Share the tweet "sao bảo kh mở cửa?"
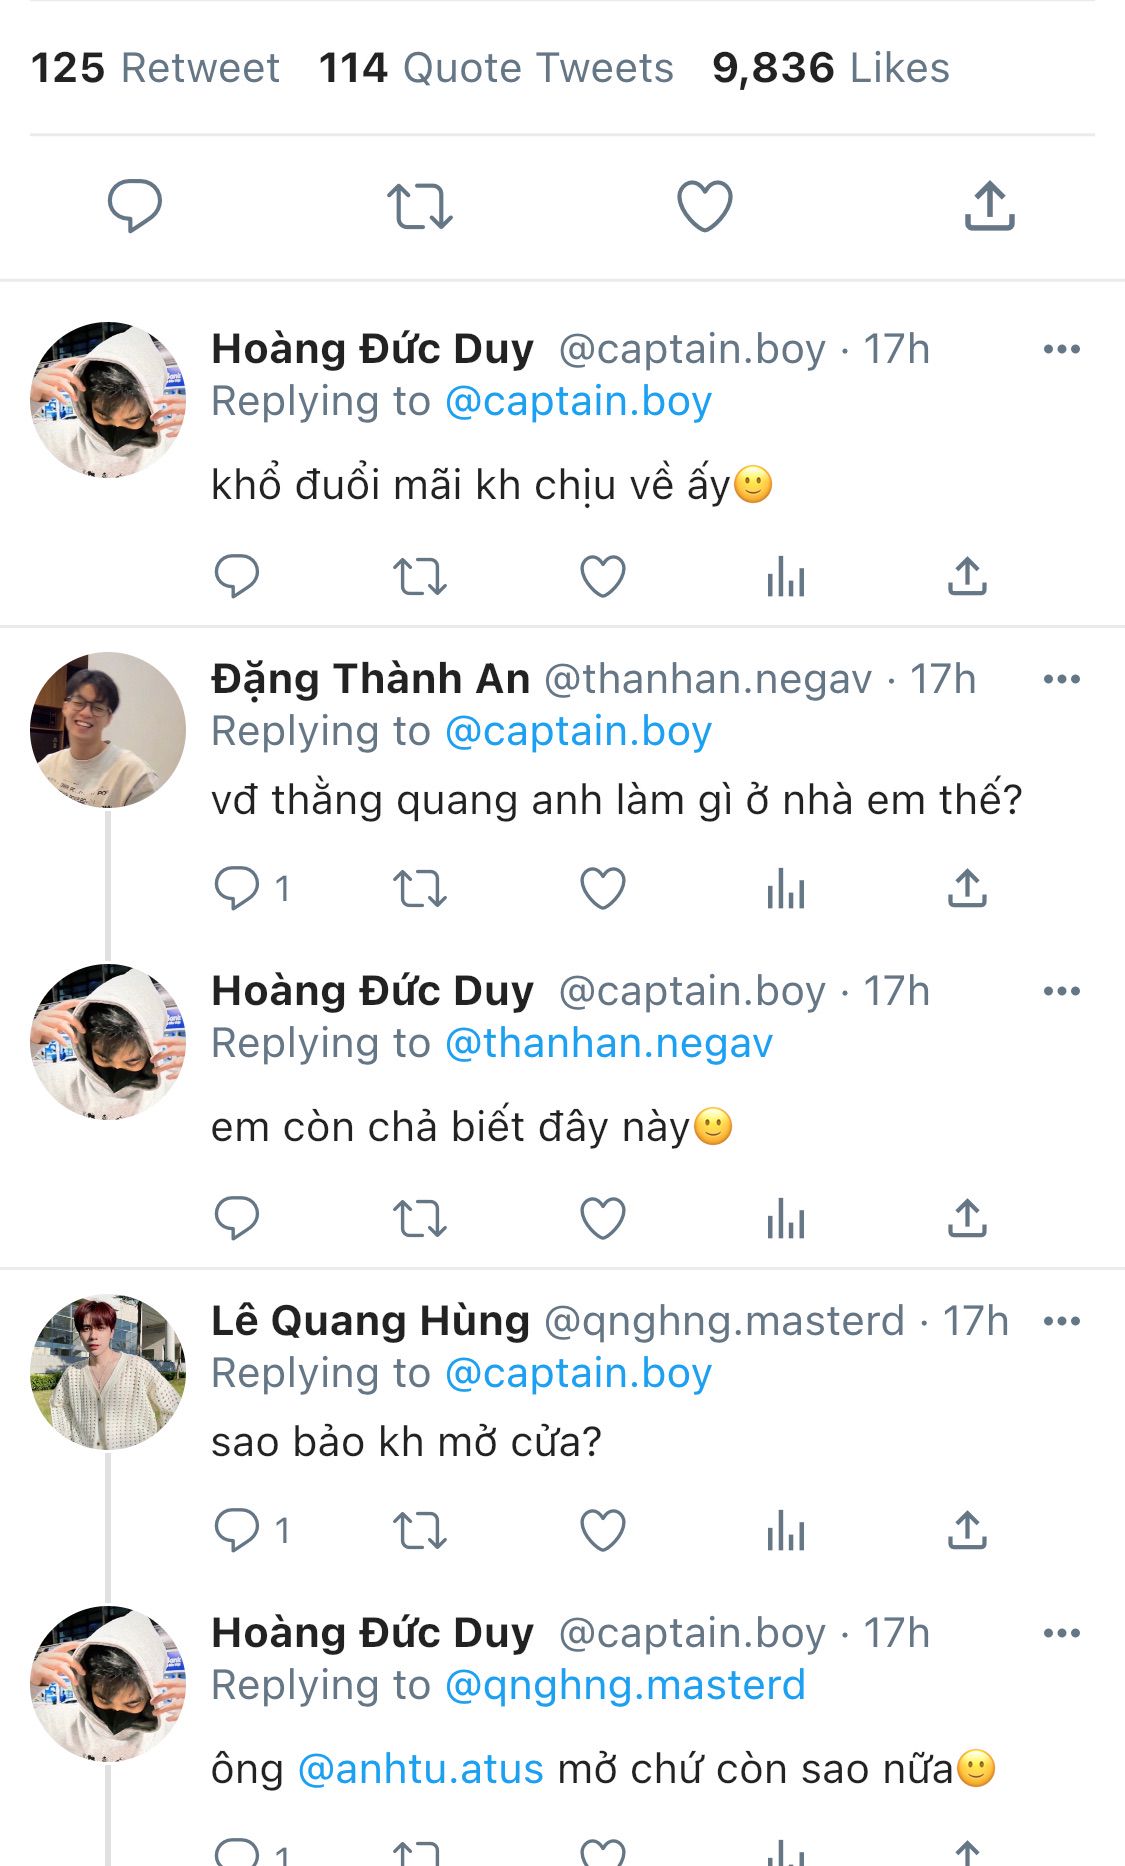The image size is (1125, 1866). (967, 1530)
